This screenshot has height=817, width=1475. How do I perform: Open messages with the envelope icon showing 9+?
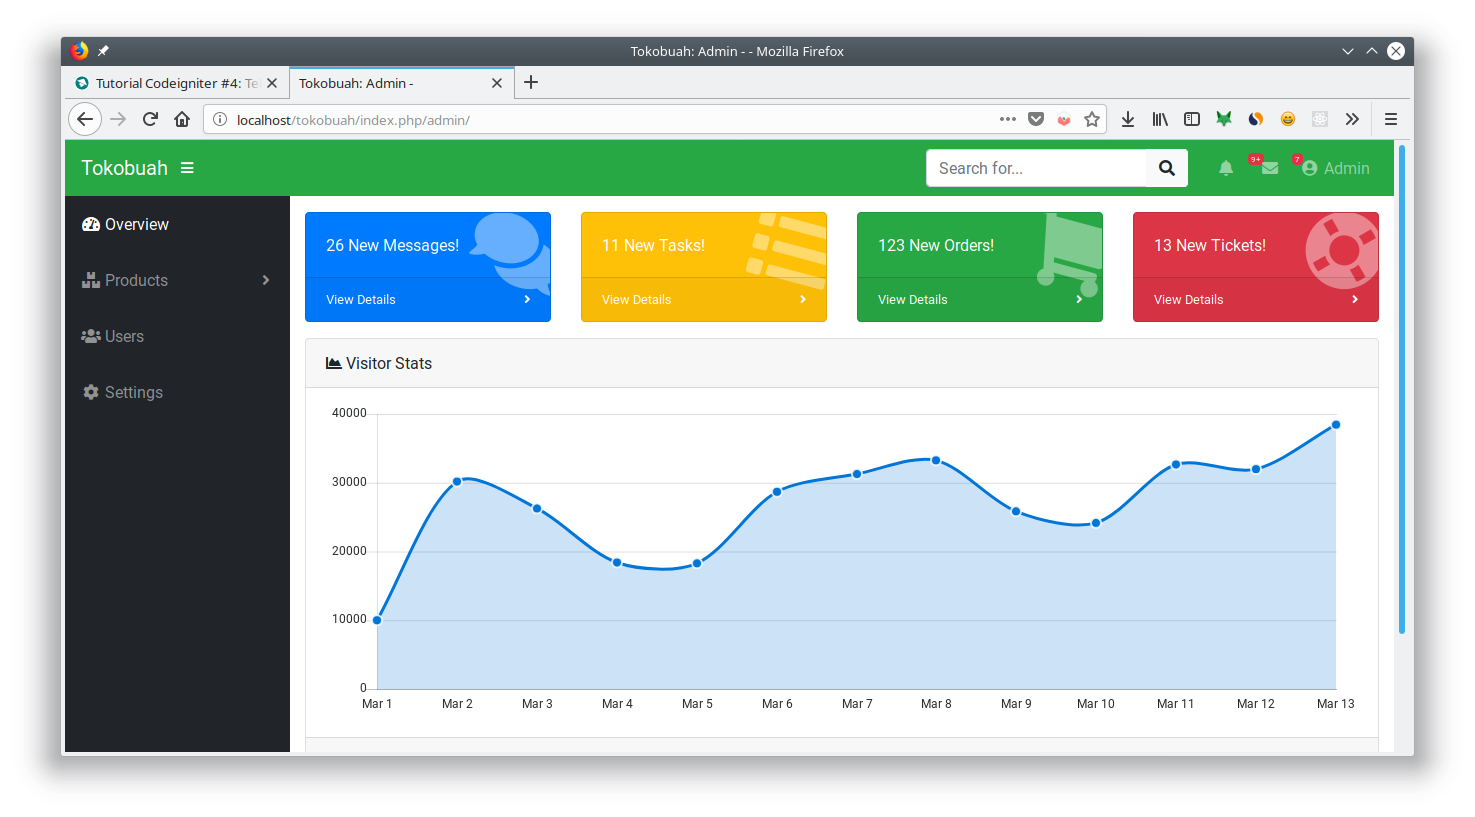click(x=1268, y=169)
